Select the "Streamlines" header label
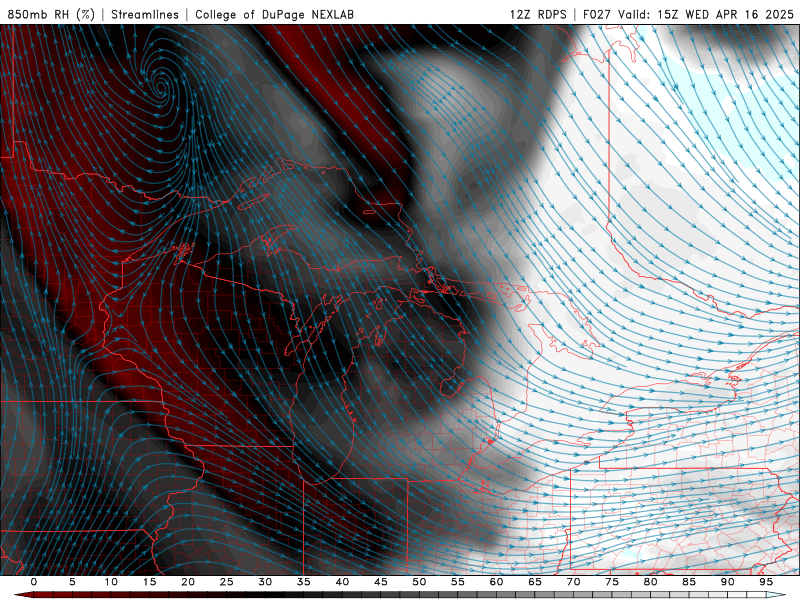800x600 pixels. [145, 14]
